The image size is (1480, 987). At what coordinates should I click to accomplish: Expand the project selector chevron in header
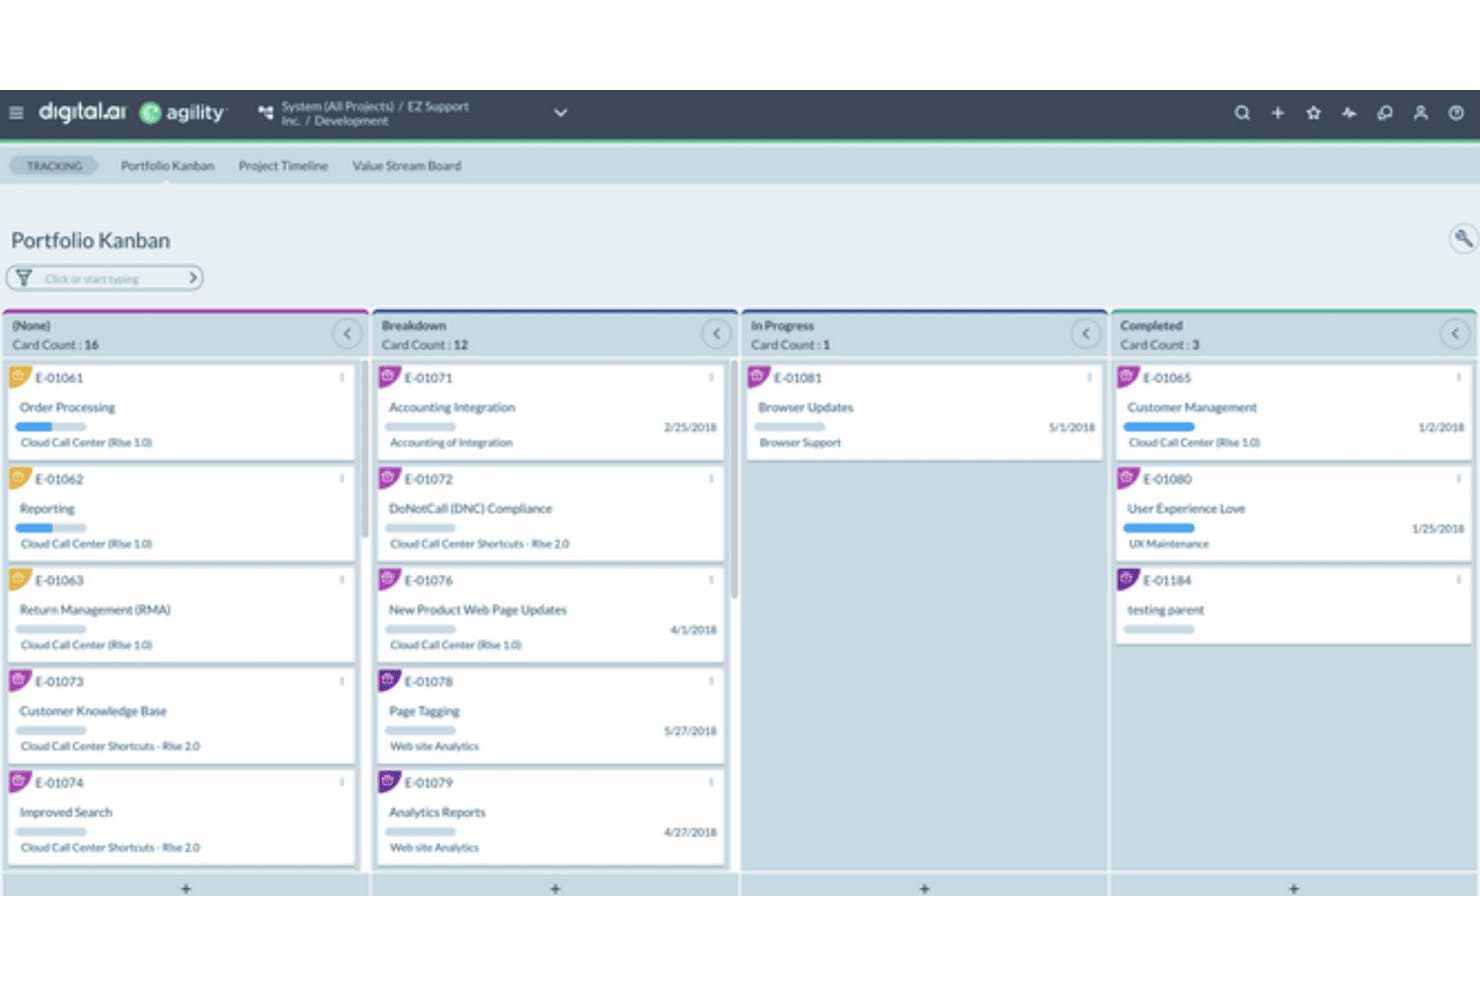pyautogui.click(x=561, y=113)
